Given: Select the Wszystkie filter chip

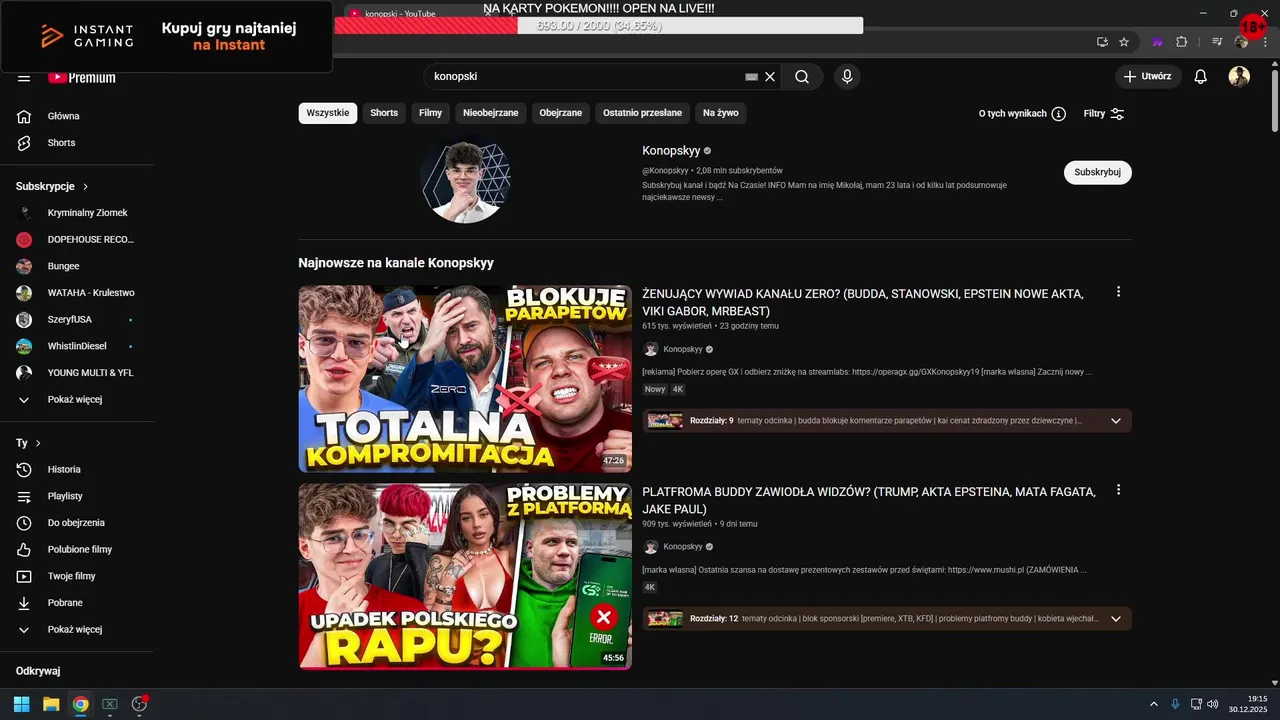Looking at the screenshot, I should click(328, 113).
